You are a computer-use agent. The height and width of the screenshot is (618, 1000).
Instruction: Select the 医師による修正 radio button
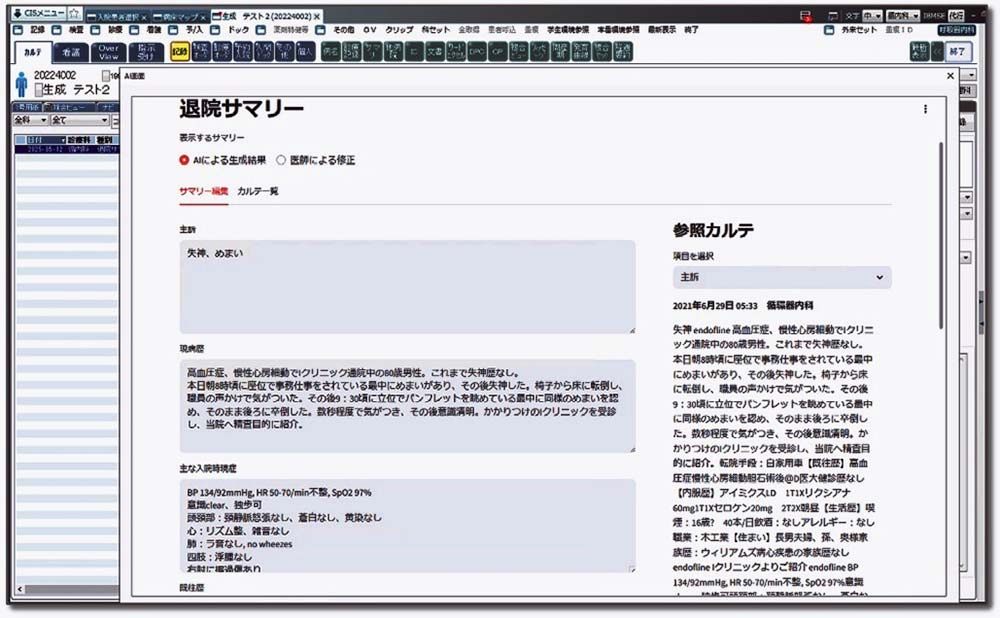[x=281, y=160]
